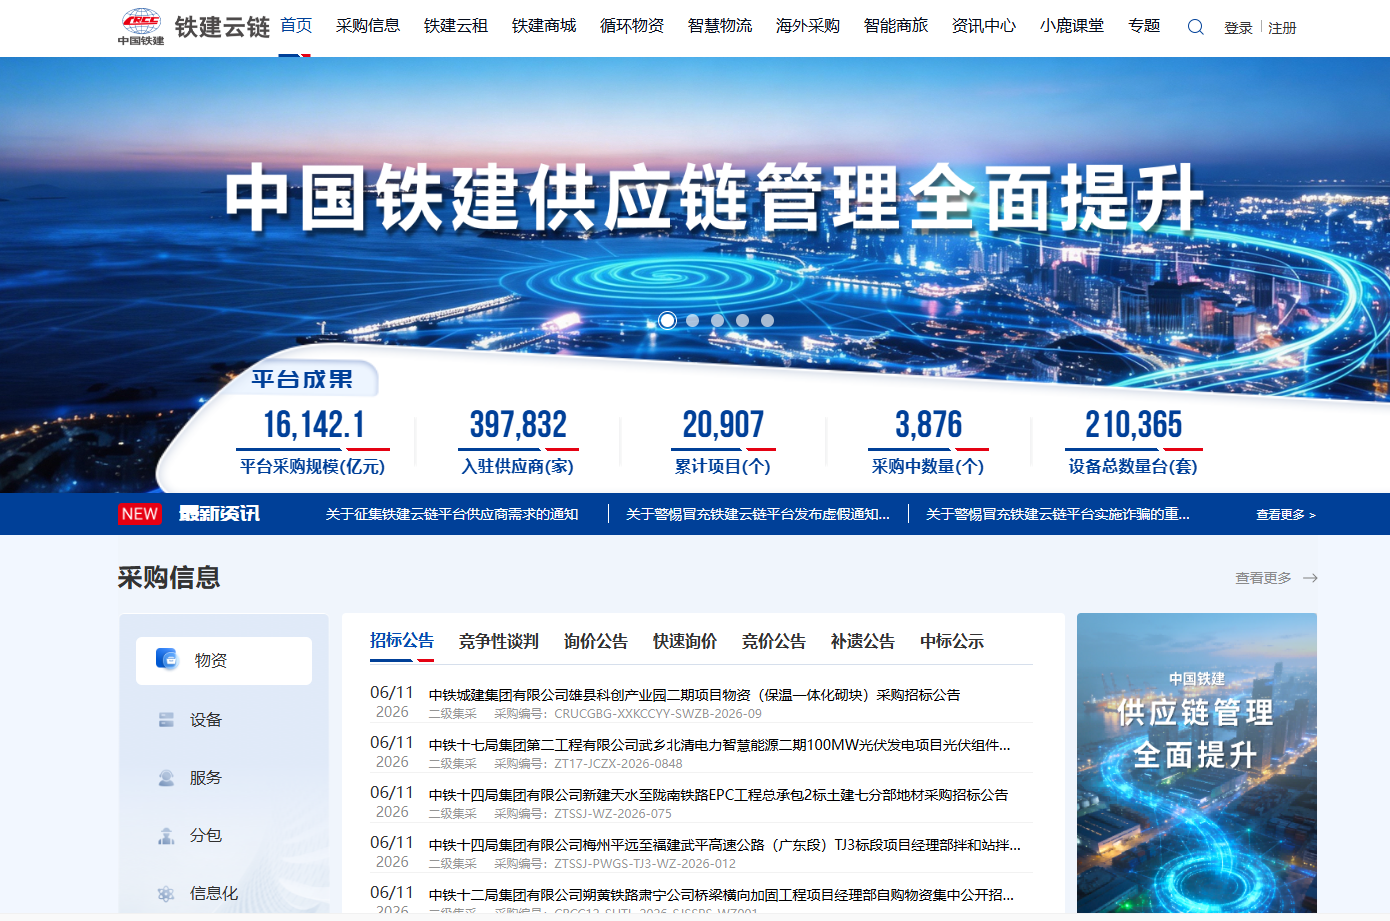The height and width of the screenshot is (921, 1390).
Task: Click the 服务 category icon
Action: click(166, 778)
